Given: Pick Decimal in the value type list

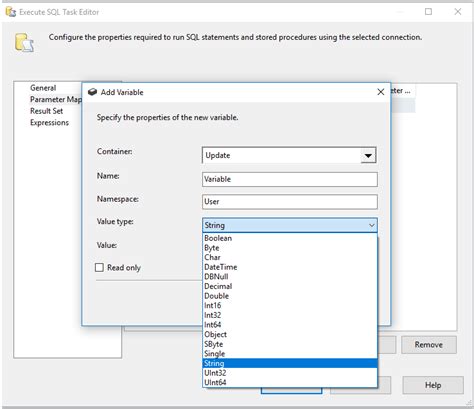Looking at the screenshot, I should (x=290, y=286).
